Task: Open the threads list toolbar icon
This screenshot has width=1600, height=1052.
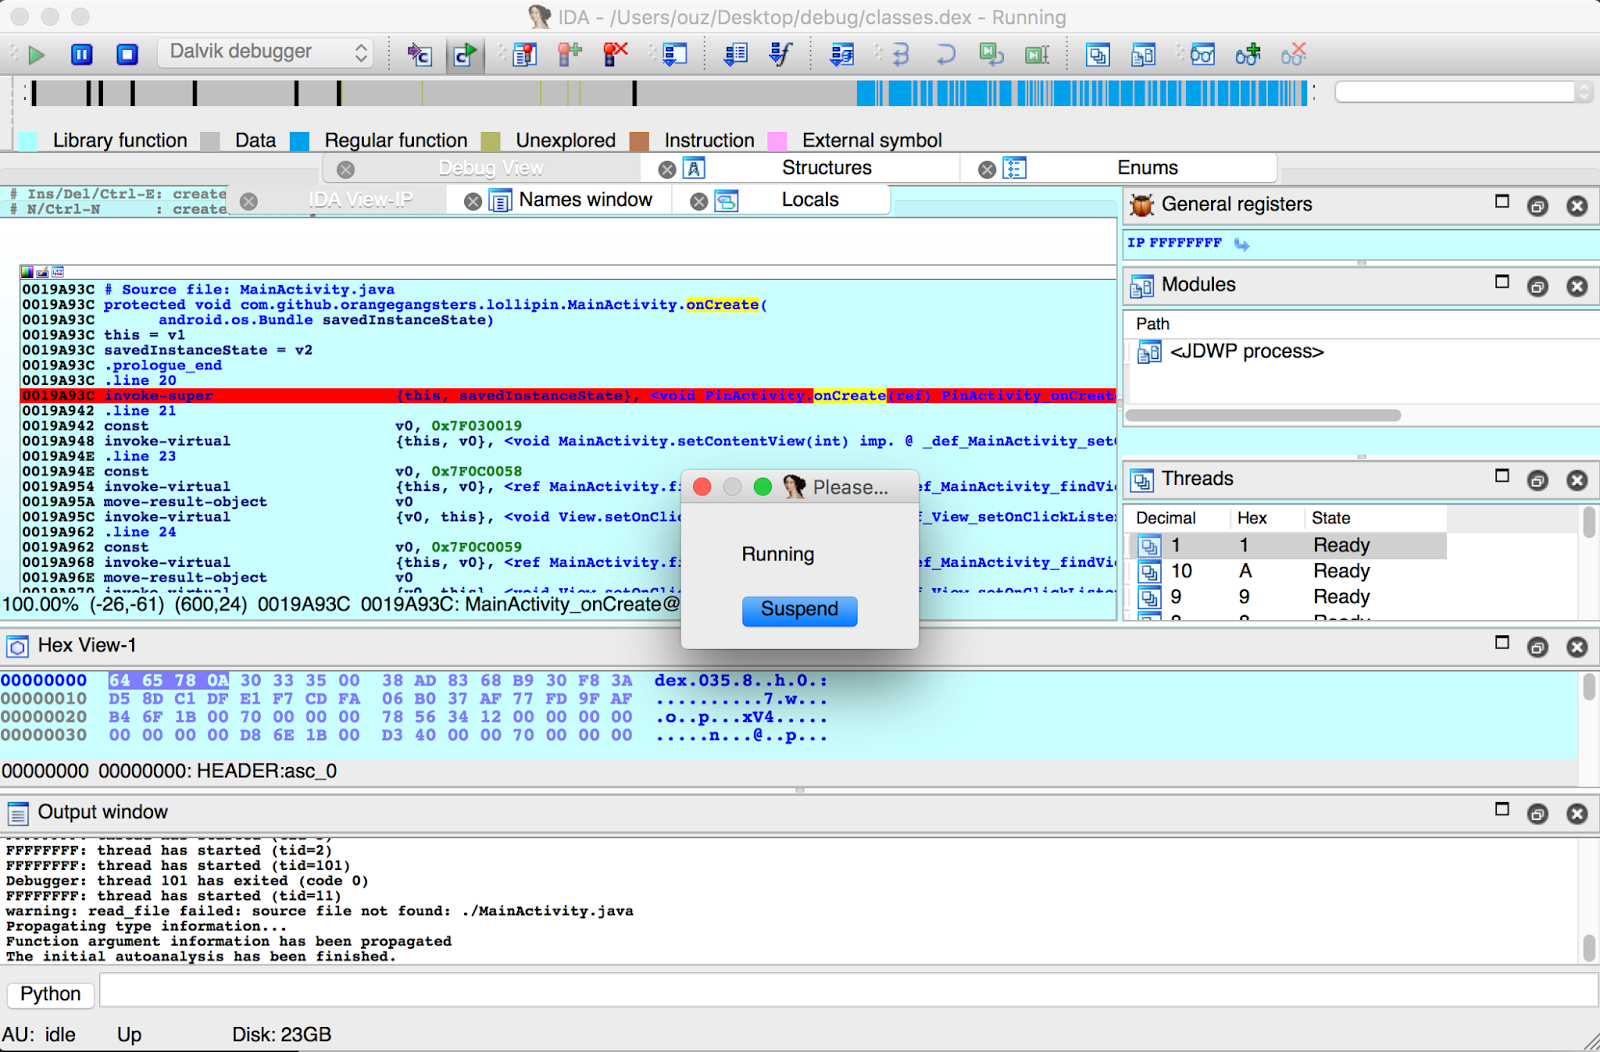Action: tap(1097, 54)
